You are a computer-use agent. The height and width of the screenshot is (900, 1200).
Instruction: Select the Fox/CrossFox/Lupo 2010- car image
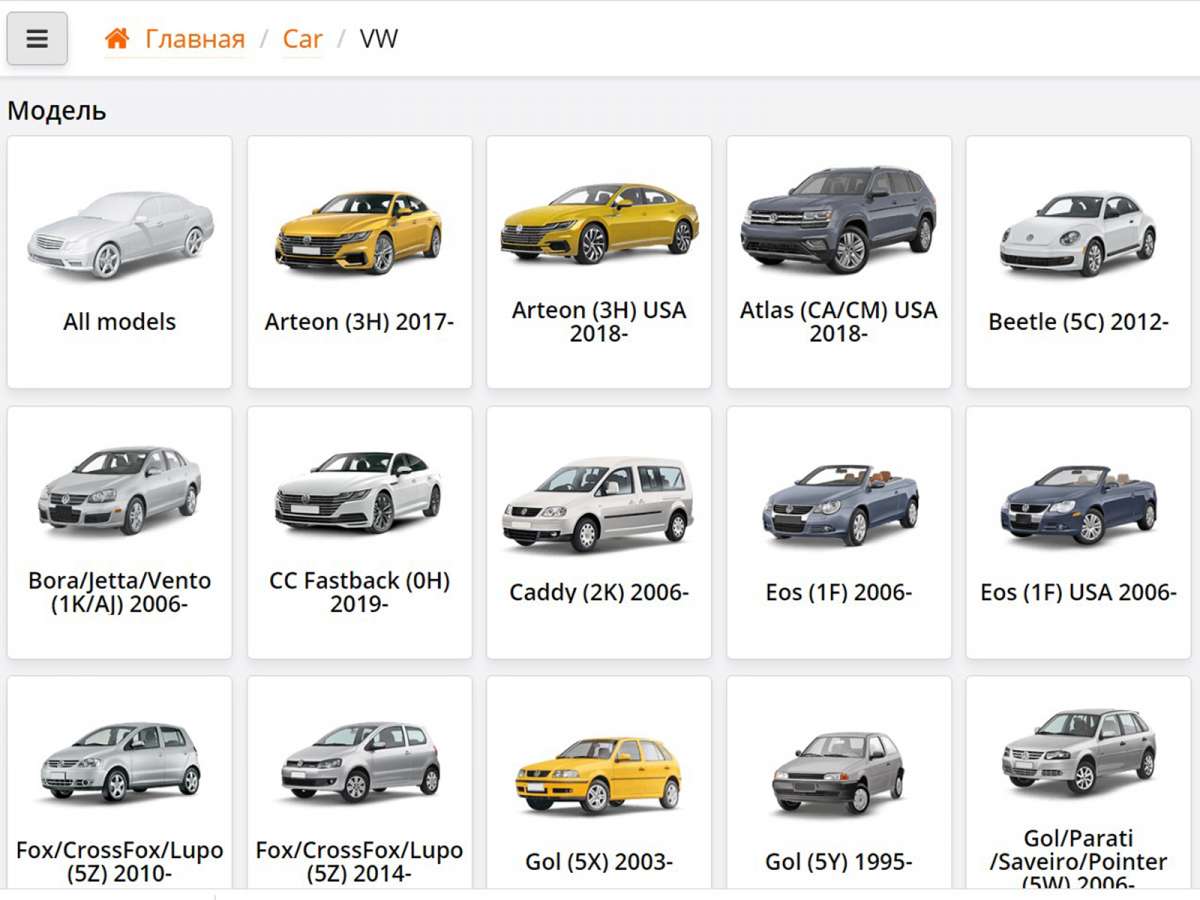point(120,761)
